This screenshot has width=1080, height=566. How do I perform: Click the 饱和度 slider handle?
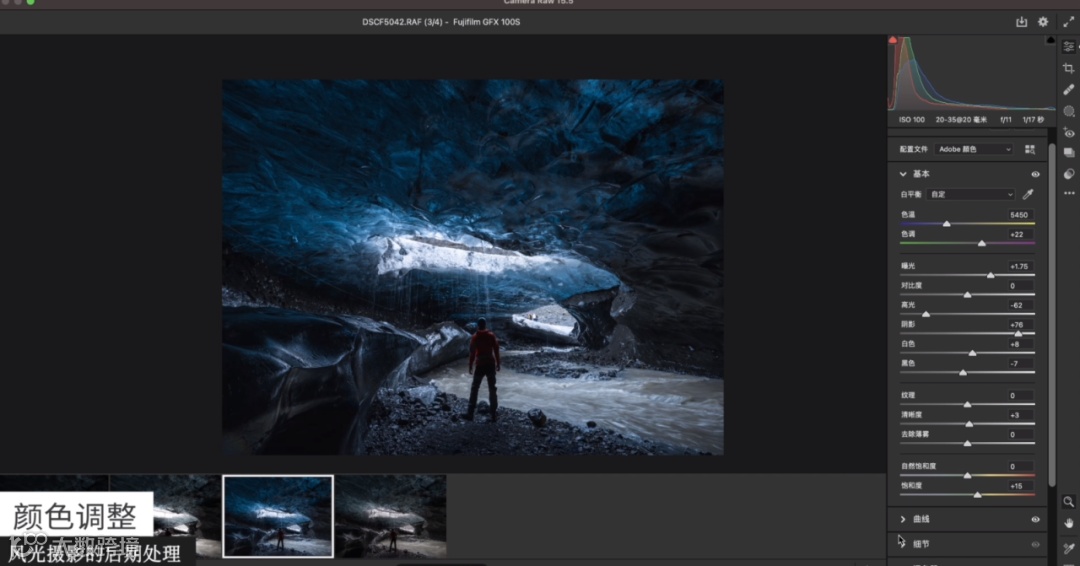(x=977, y=494)
